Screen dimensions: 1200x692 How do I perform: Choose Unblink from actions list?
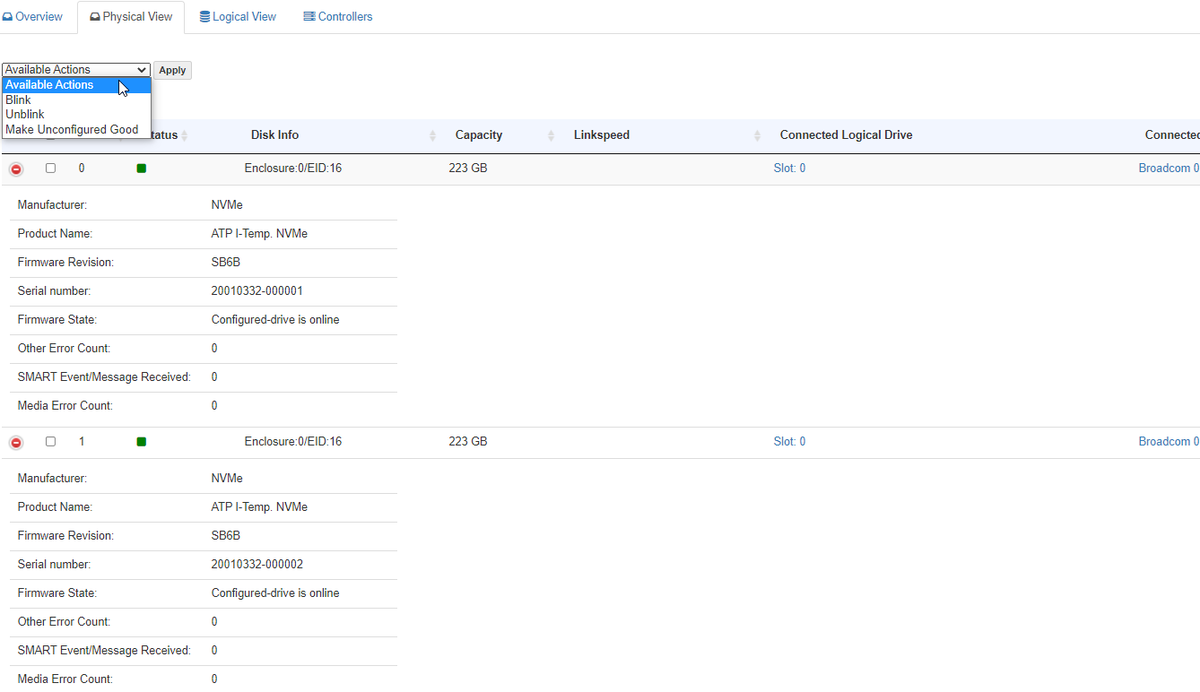coord(76,114)
